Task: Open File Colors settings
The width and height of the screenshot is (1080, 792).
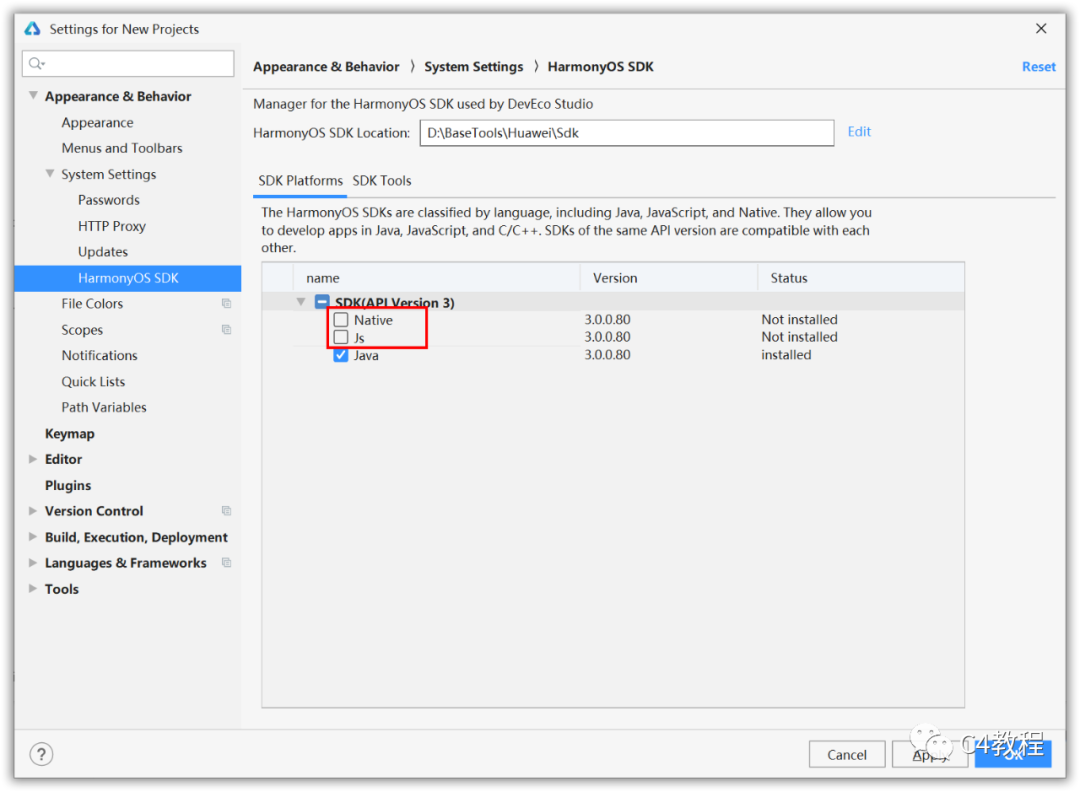Action: click(x=92, y=303)
